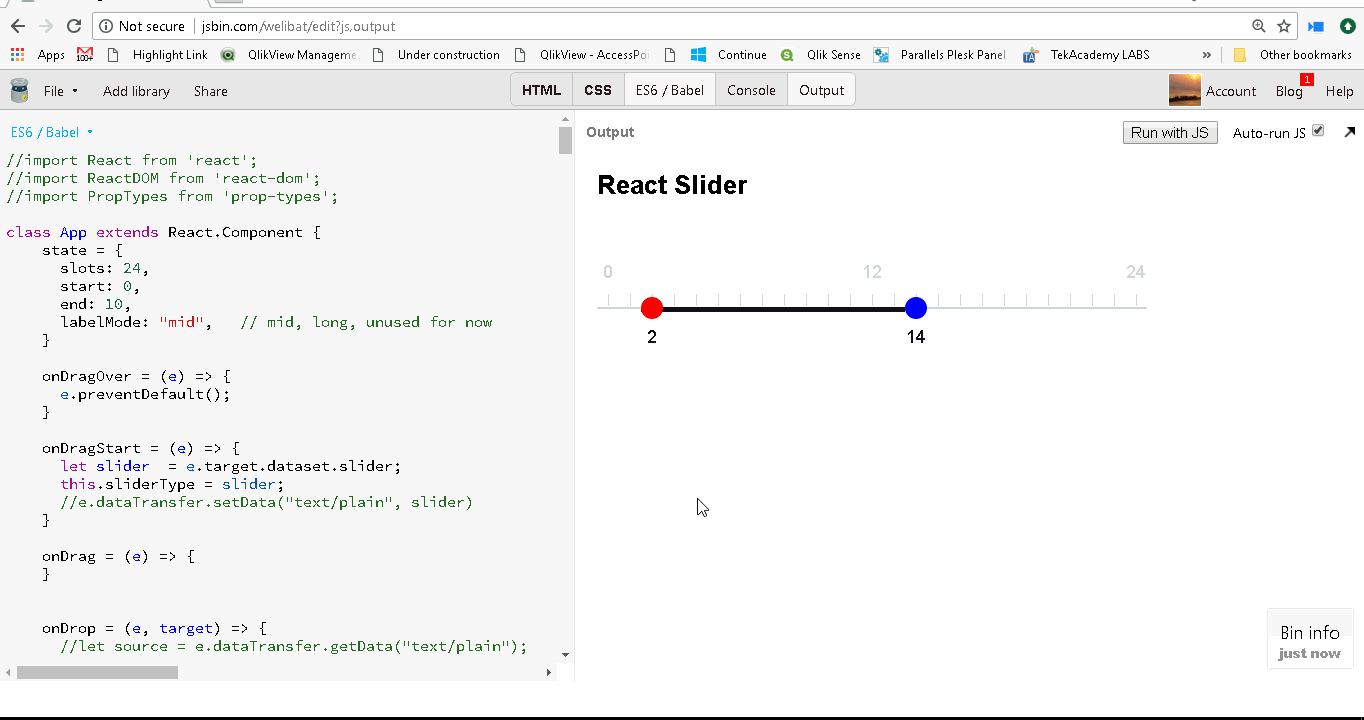Viewport: 1364px width, 720px height.
Task: Disable the Auto-run JS checkbox
Action: (x=1318, y=130)
